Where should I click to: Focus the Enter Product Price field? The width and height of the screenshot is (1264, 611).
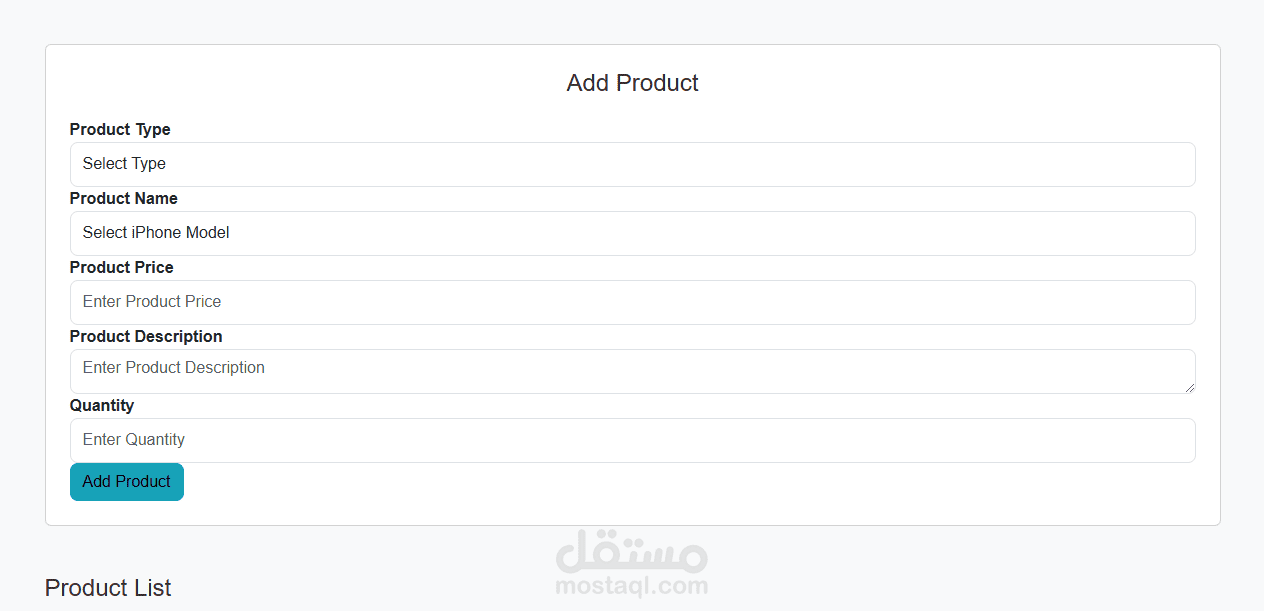point(632,302)
